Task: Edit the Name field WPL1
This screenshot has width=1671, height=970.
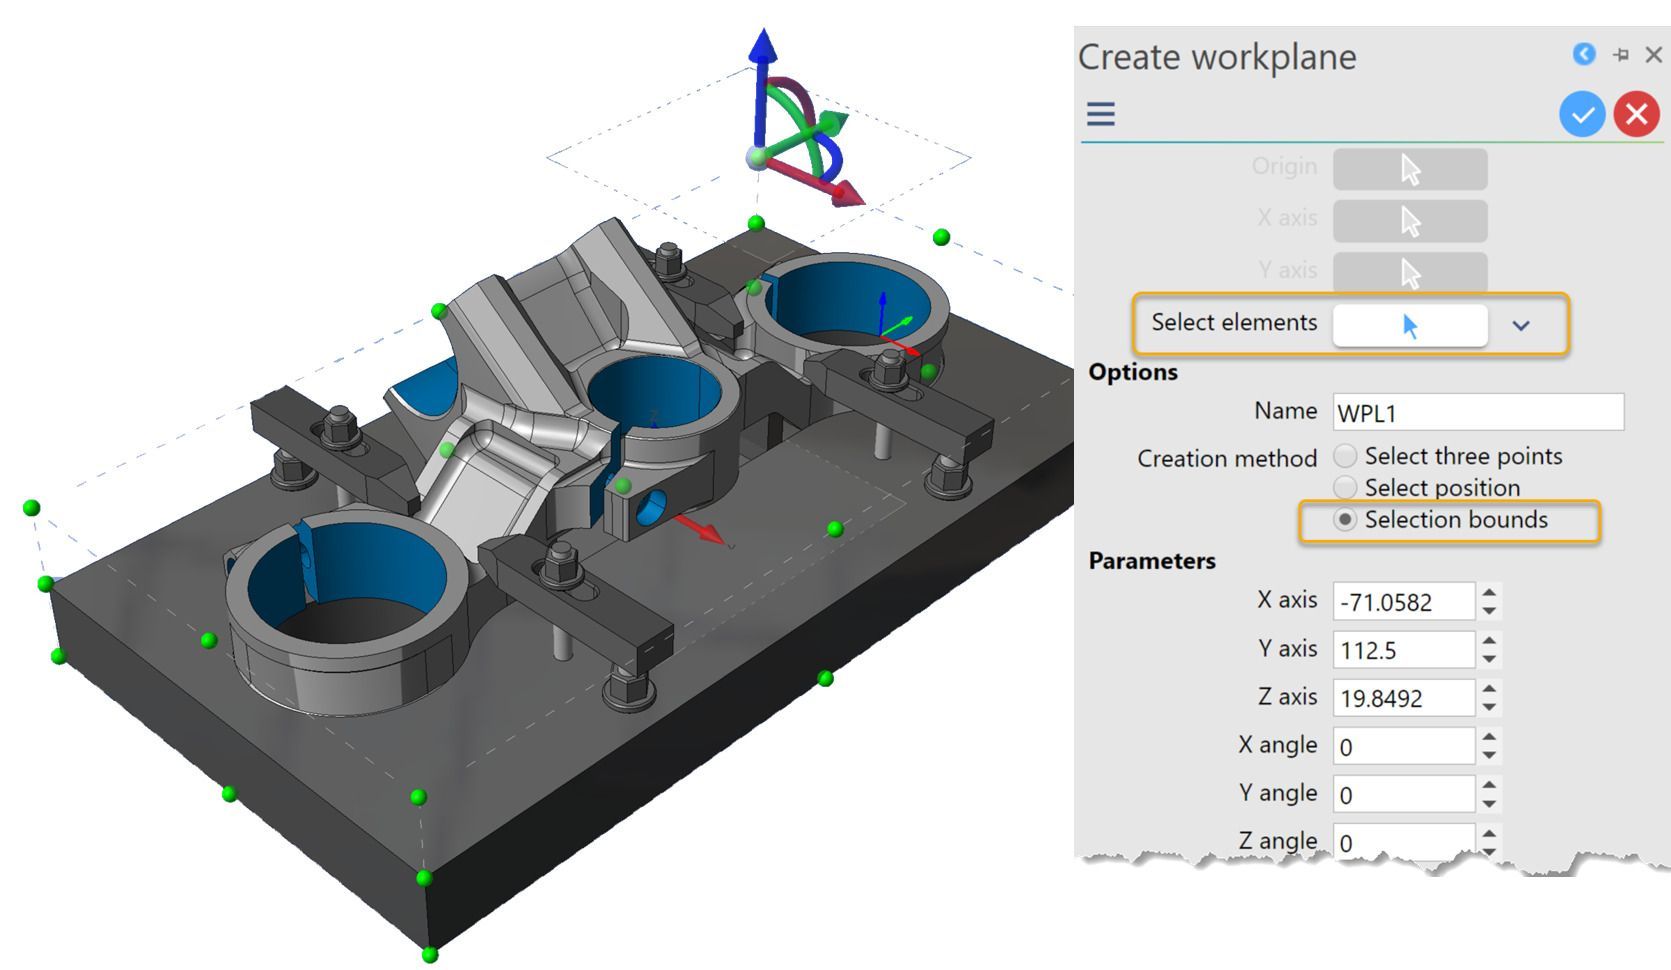Action: click(1478, 412)
